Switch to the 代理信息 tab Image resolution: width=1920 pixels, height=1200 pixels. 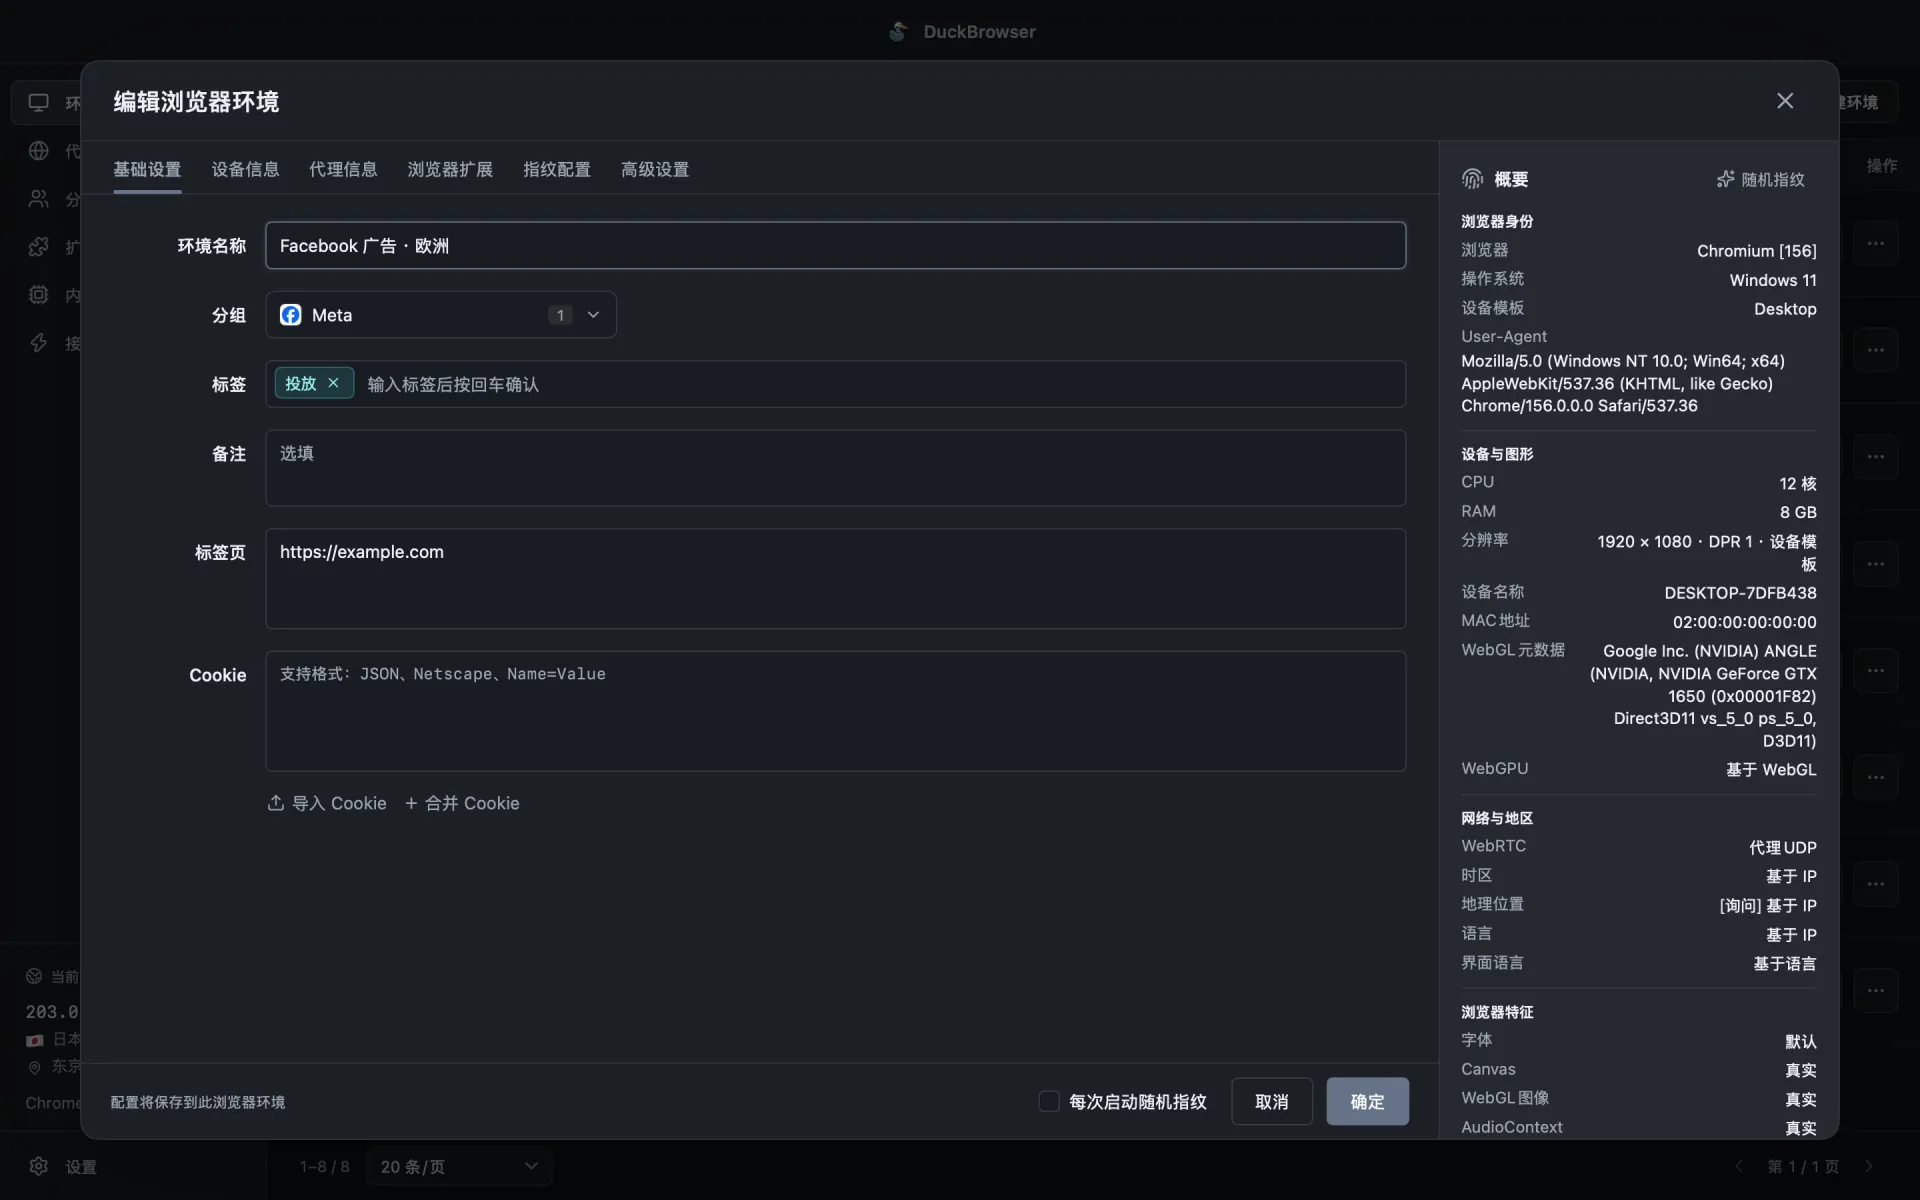[343, 169]
